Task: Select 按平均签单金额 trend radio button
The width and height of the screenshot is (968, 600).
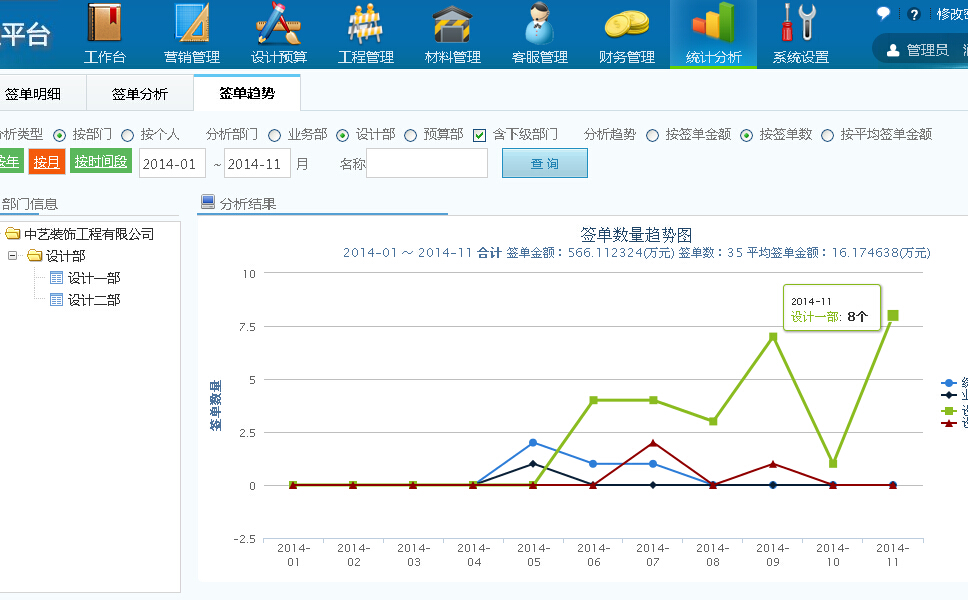Action: (x=827, y=135)
